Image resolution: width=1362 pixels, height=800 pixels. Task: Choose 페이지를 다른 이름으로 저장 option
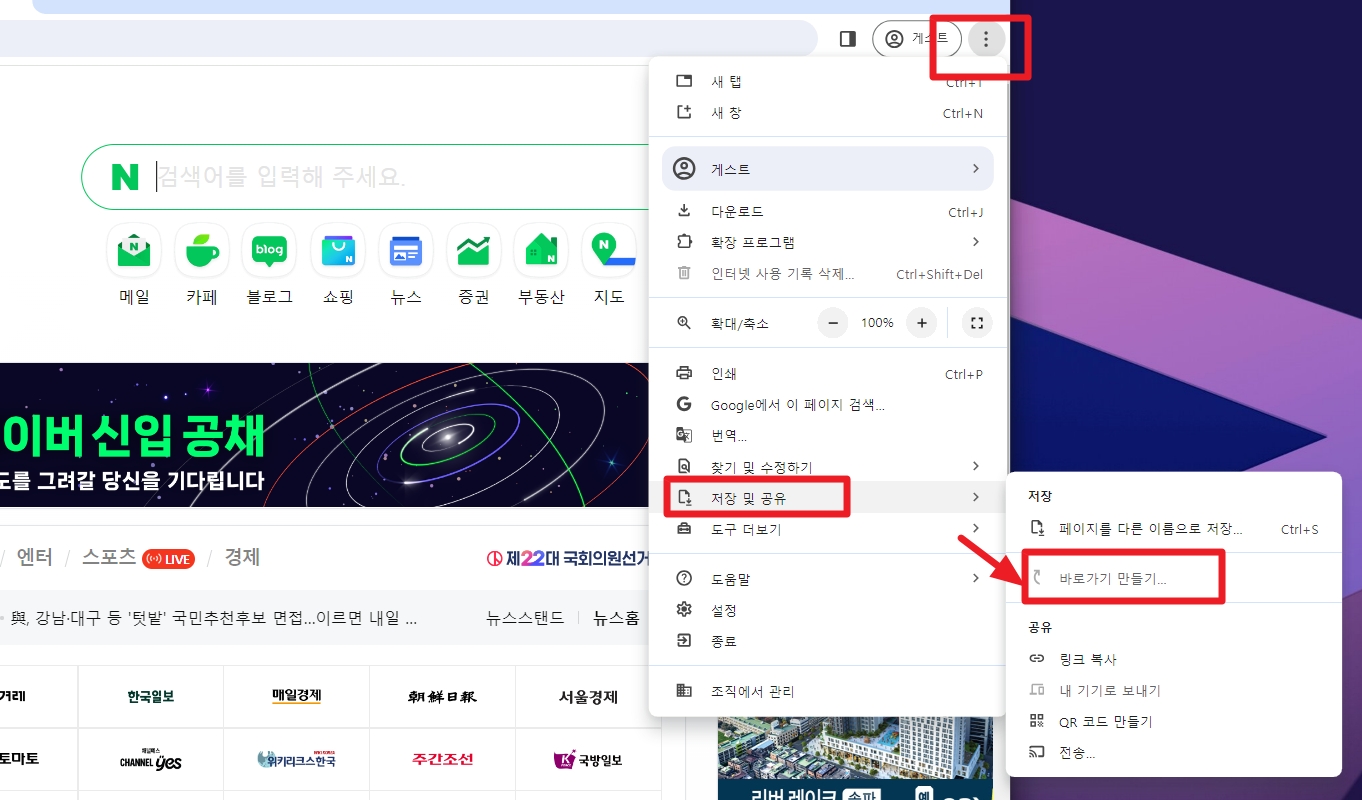tap(1173, 529)
